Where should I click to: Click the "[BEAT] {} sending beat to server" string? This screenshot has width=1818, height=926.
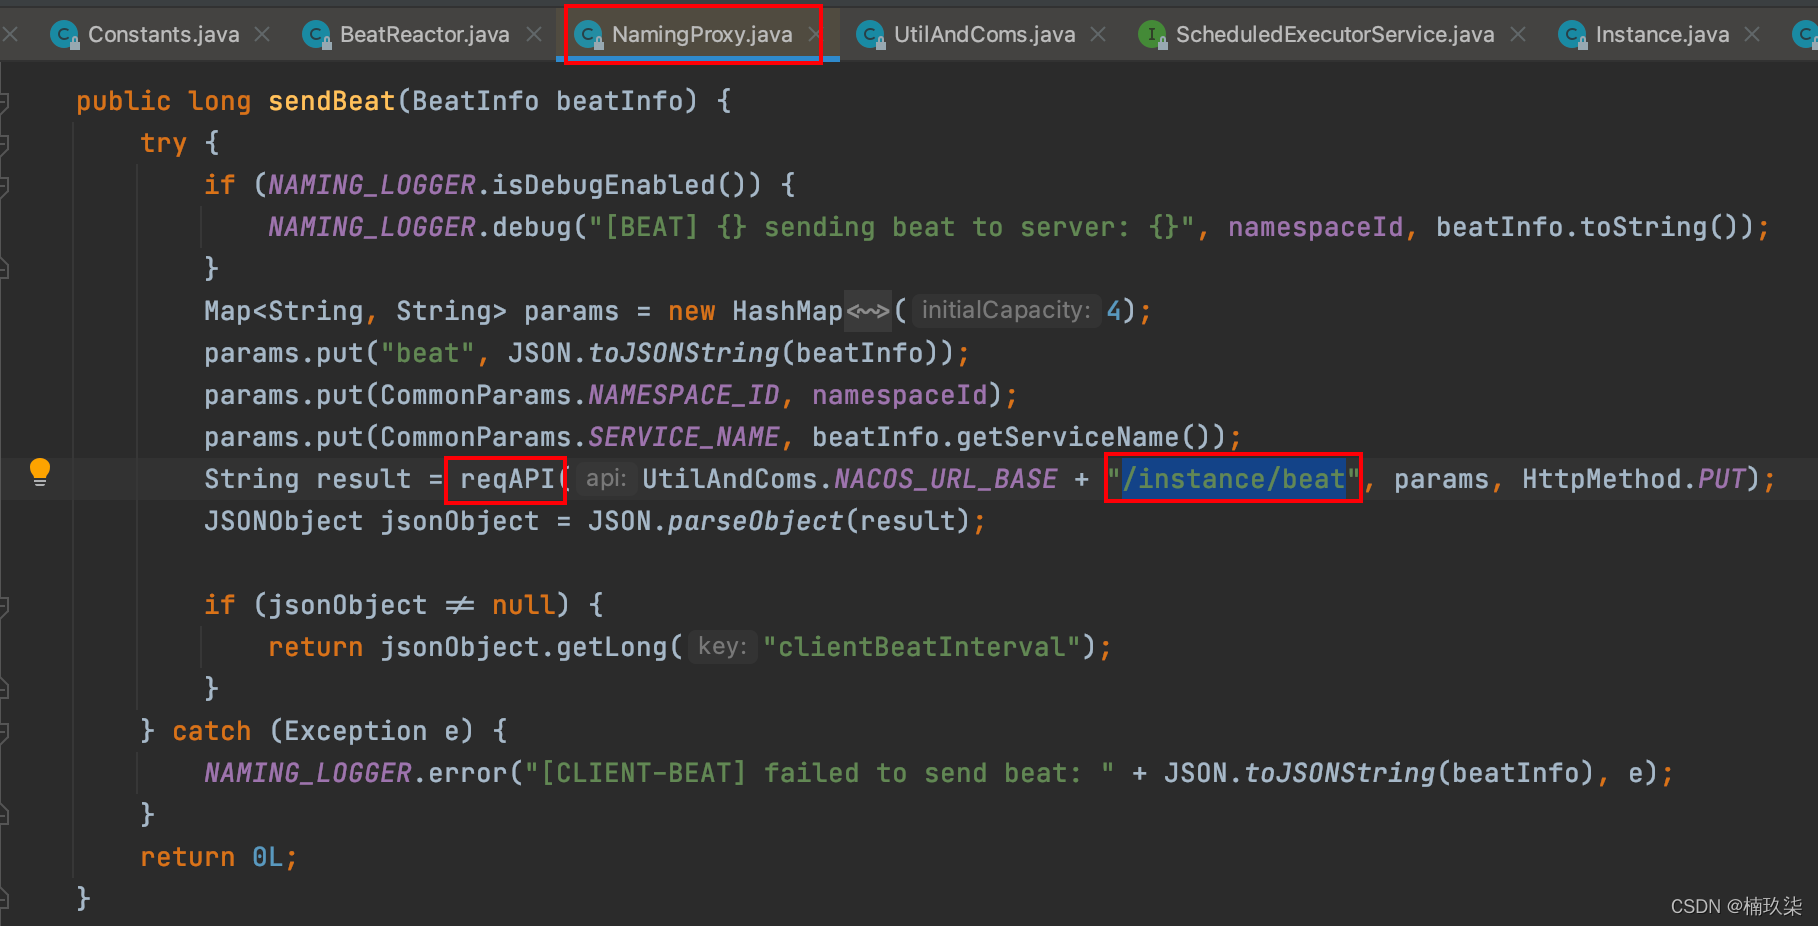coord(891,227)
